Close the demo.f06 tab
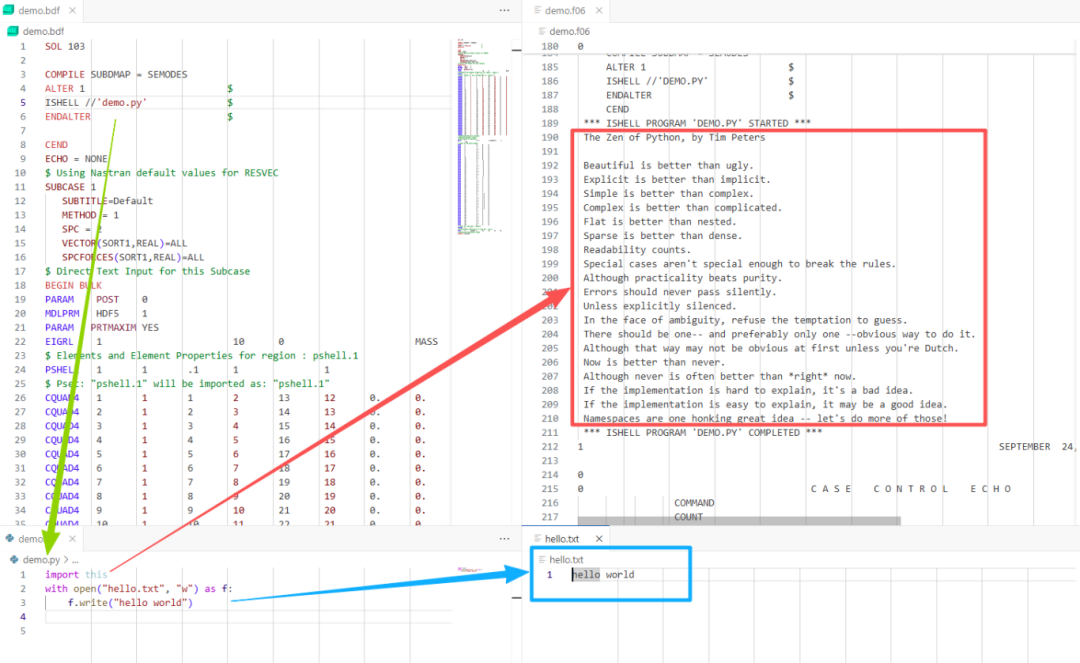The image size is (1080, 663). [x=599, y=10]
